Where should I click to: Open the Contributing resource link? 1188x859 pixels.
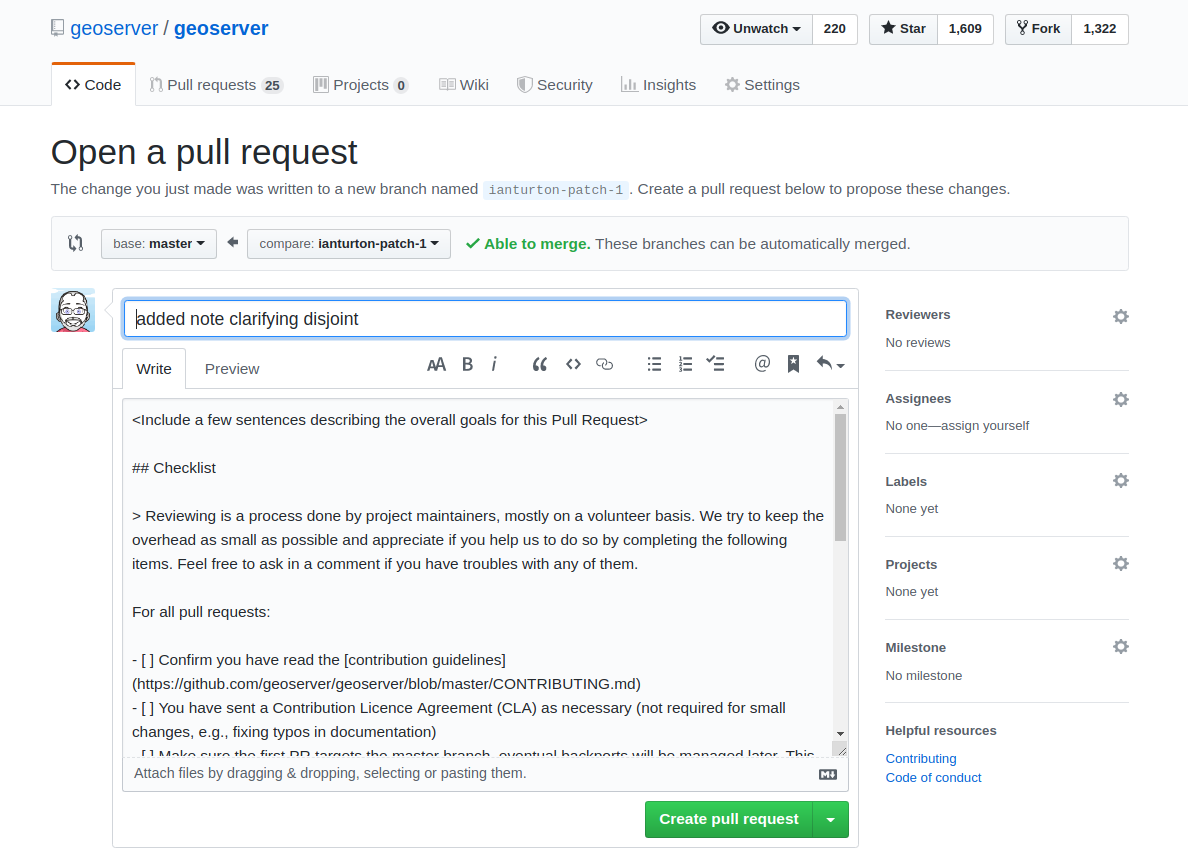921,758
